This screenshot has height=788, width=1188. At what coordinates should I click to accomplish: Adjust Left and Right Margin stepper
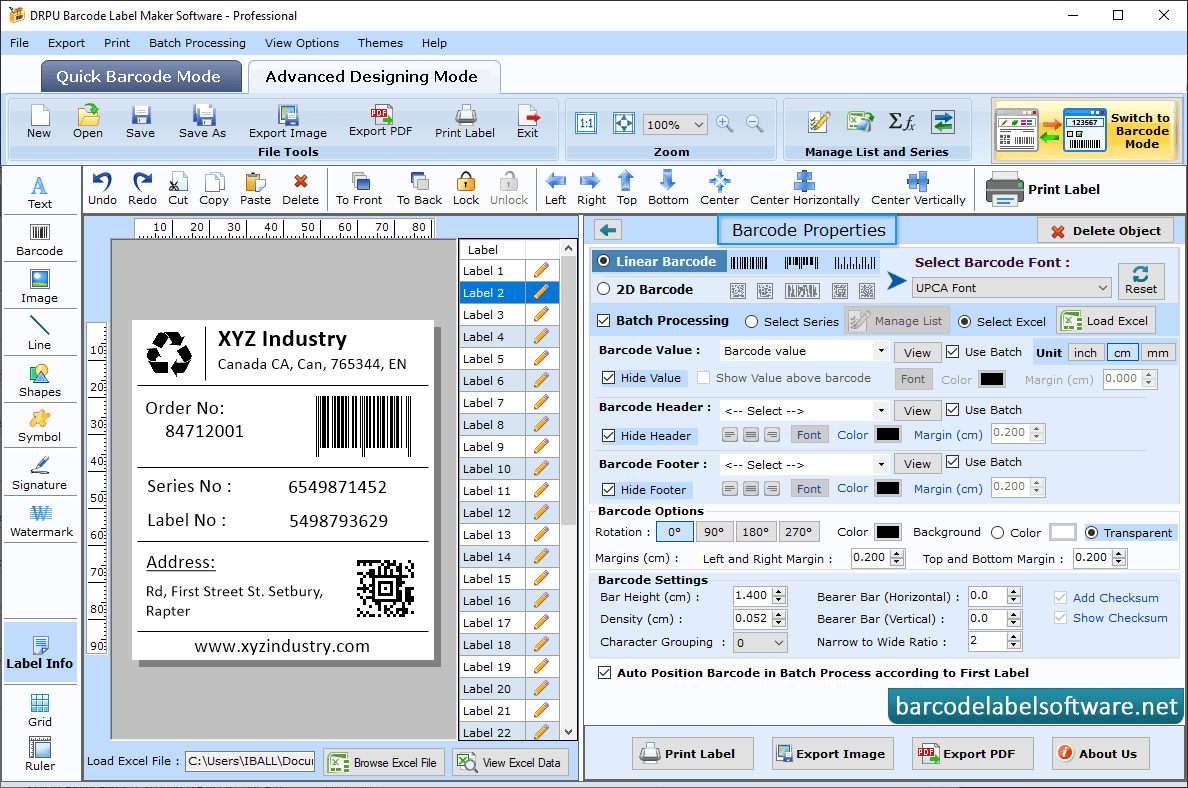[x=898, y=558]
